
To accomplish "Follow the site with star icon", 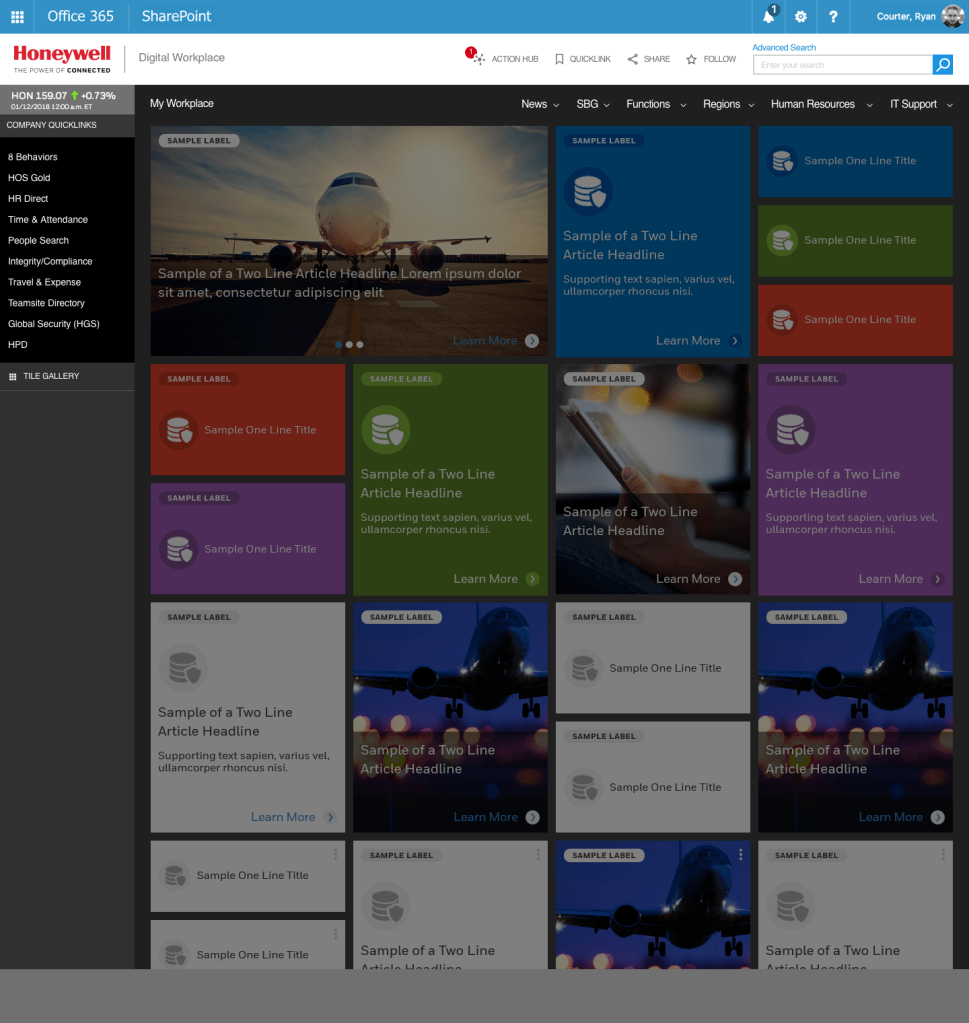I will [x=691, y=59].
